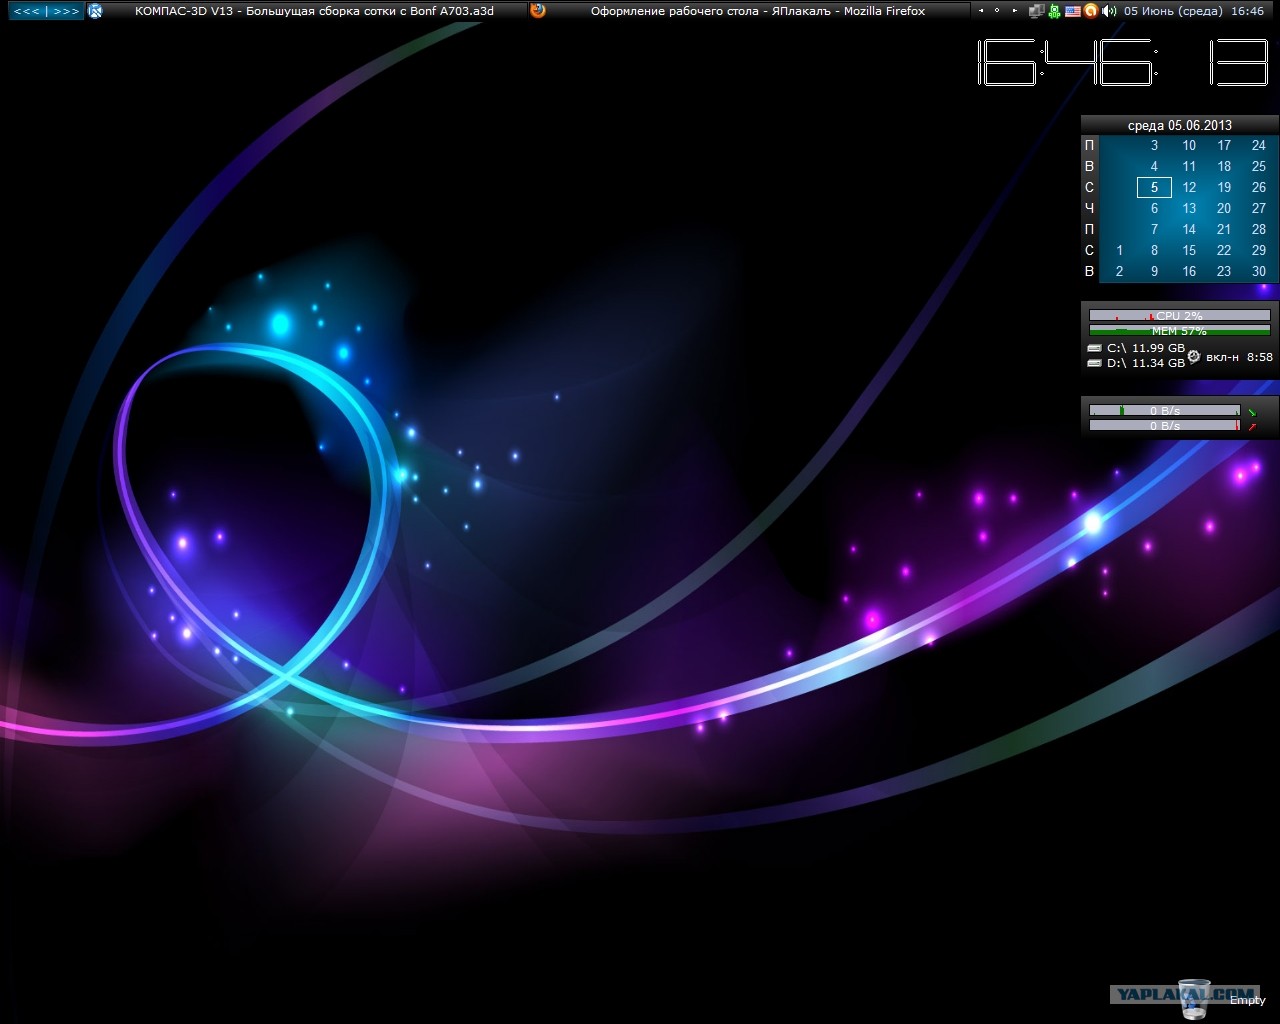The height and width of the screenshot is (1024, 1280).
Task: Click the <<< previous desktop button
Action: click(26, 11)
